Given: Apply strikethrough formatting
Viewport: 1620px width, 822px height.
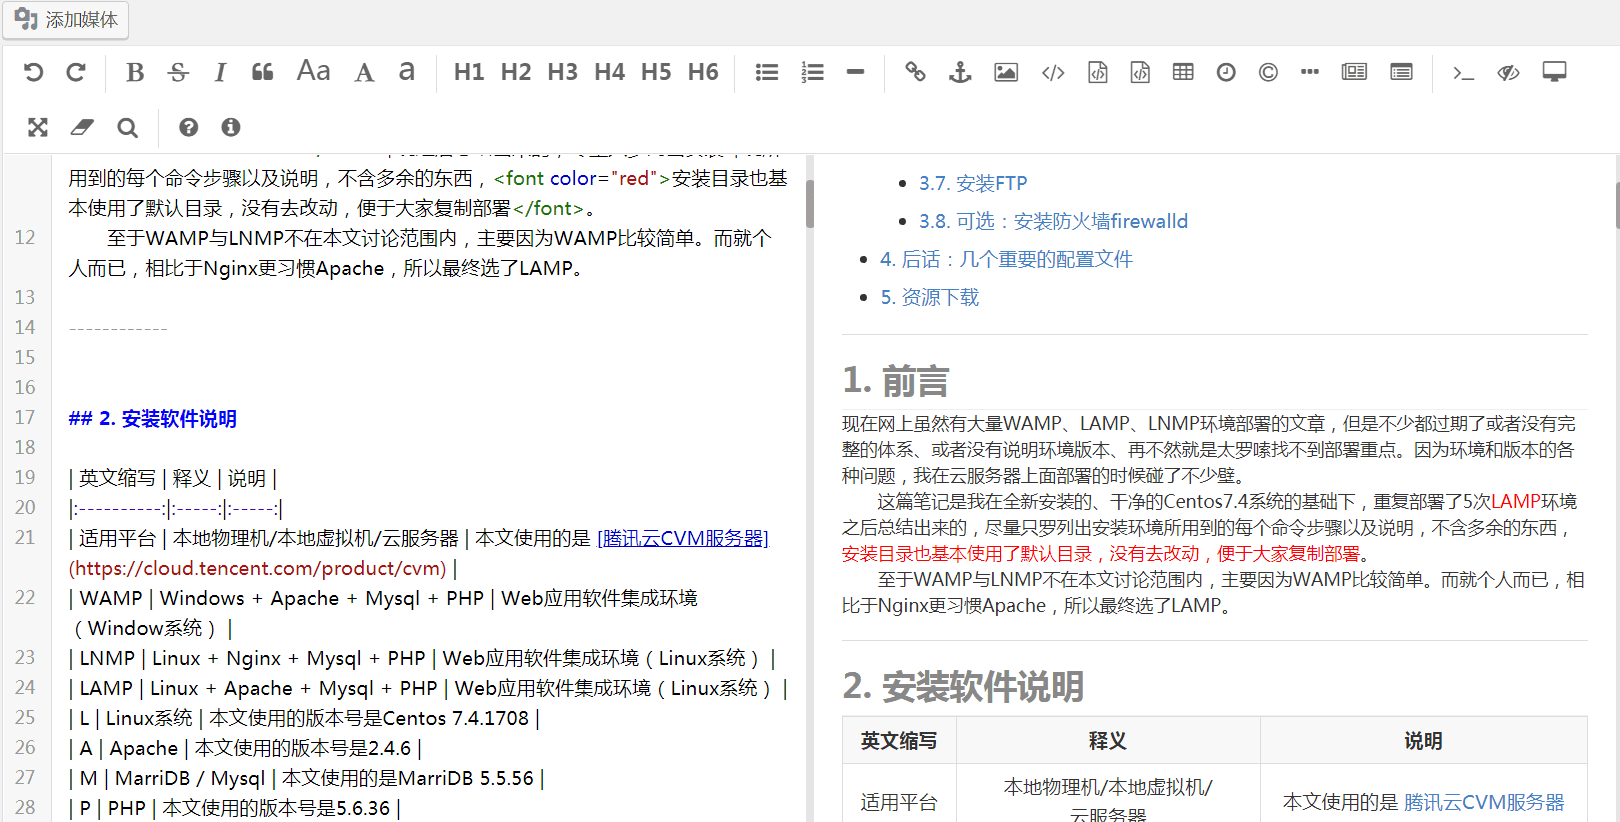Looking at the screenshot, I should point(178,72).
